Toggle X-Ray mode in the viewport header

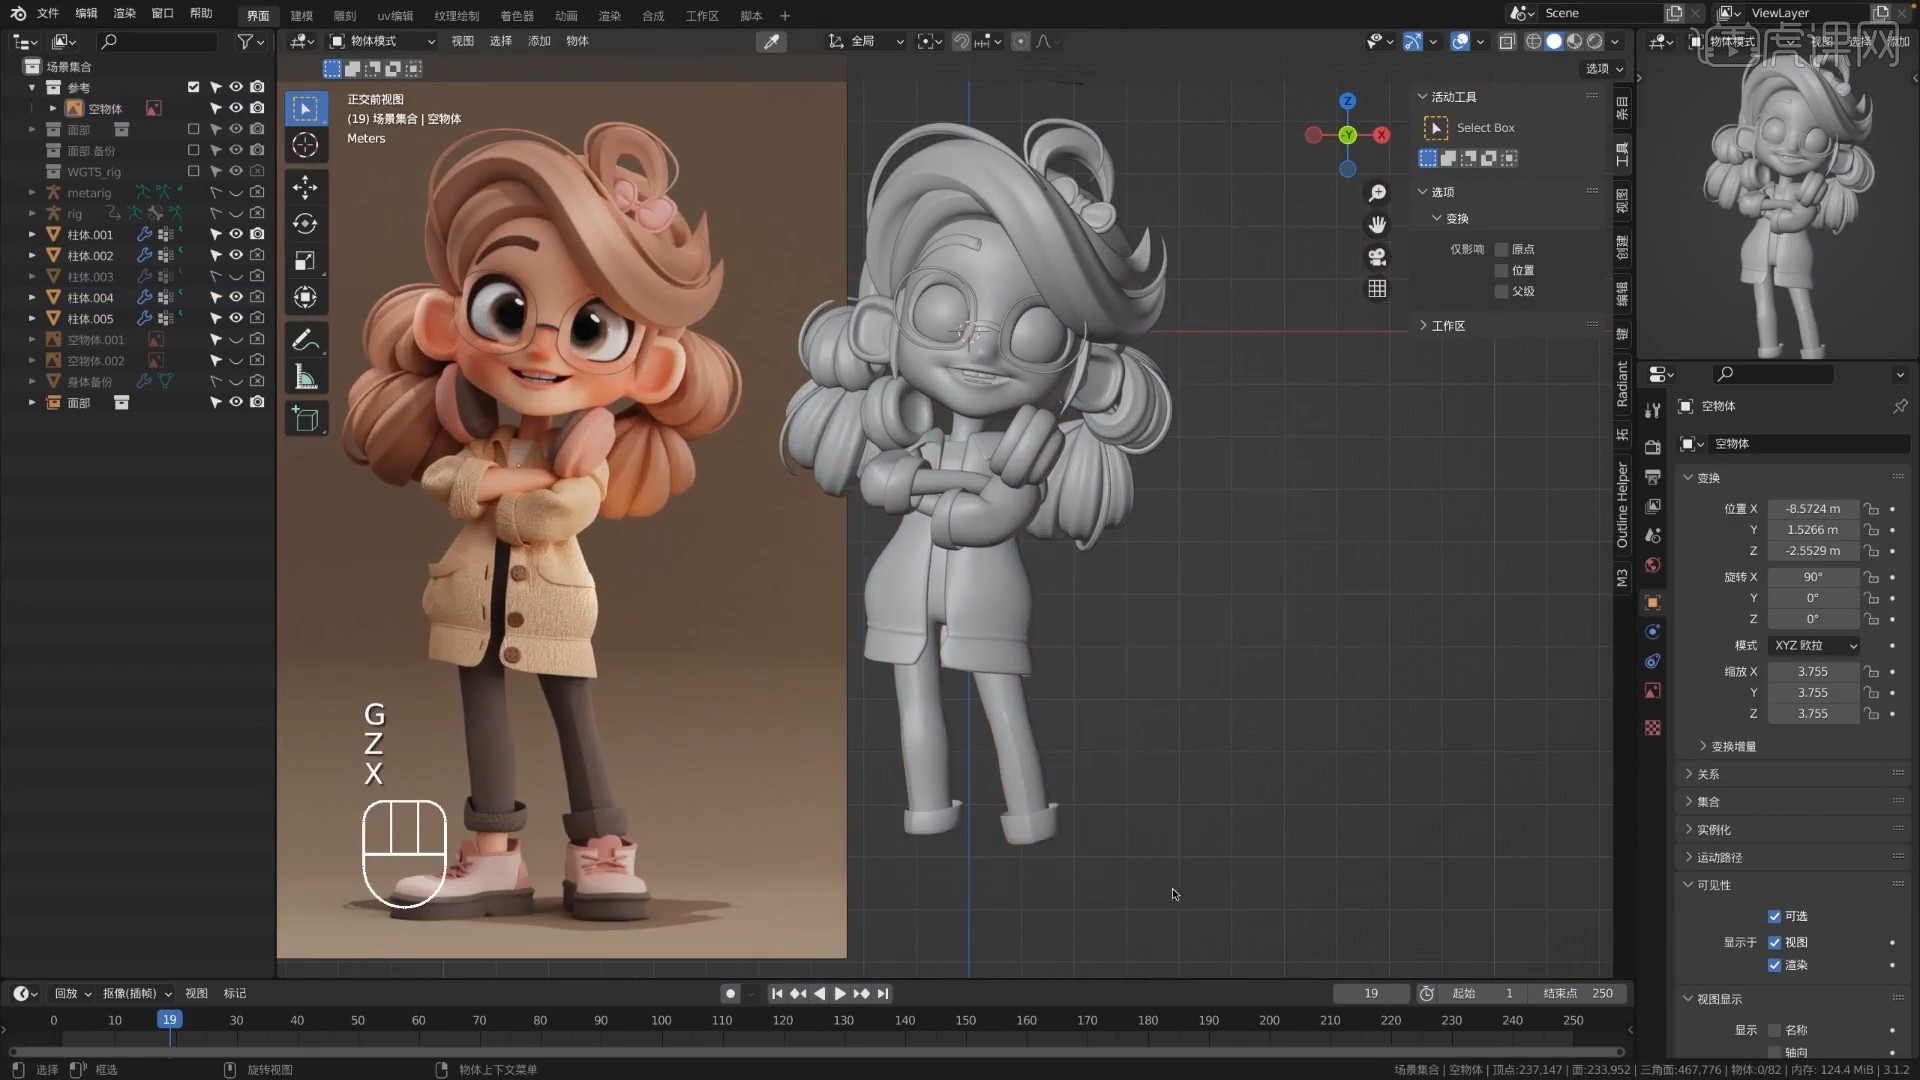tap(1508, 42)
